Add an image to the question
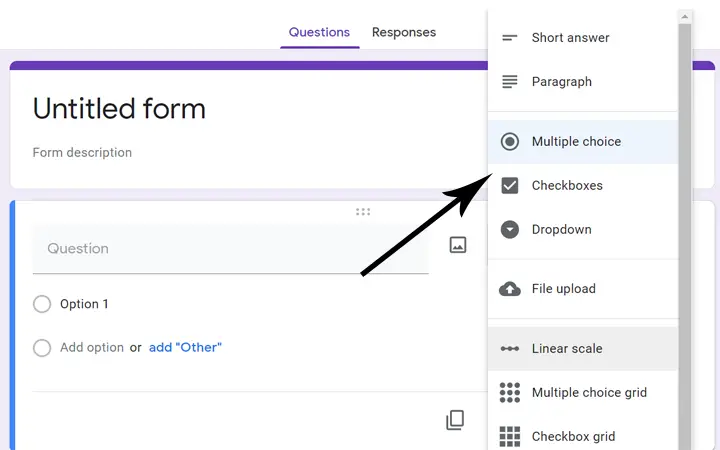720x450 pixels. 458,245
